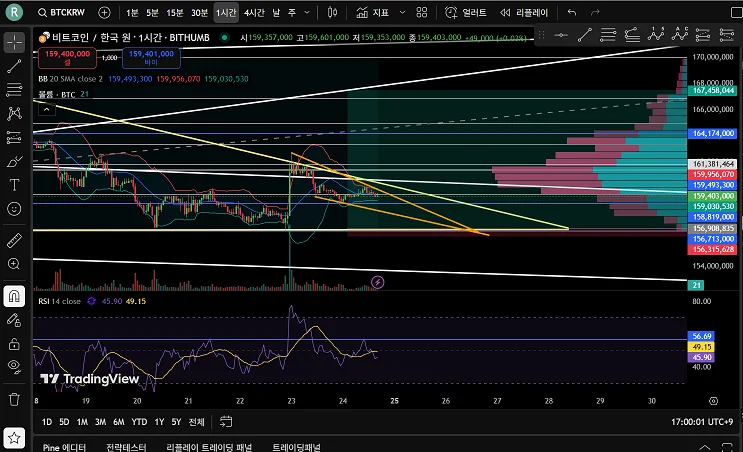Screen dimensions: 743x452
Task: Select the brush drawing tool
Action: coord(14,162)
